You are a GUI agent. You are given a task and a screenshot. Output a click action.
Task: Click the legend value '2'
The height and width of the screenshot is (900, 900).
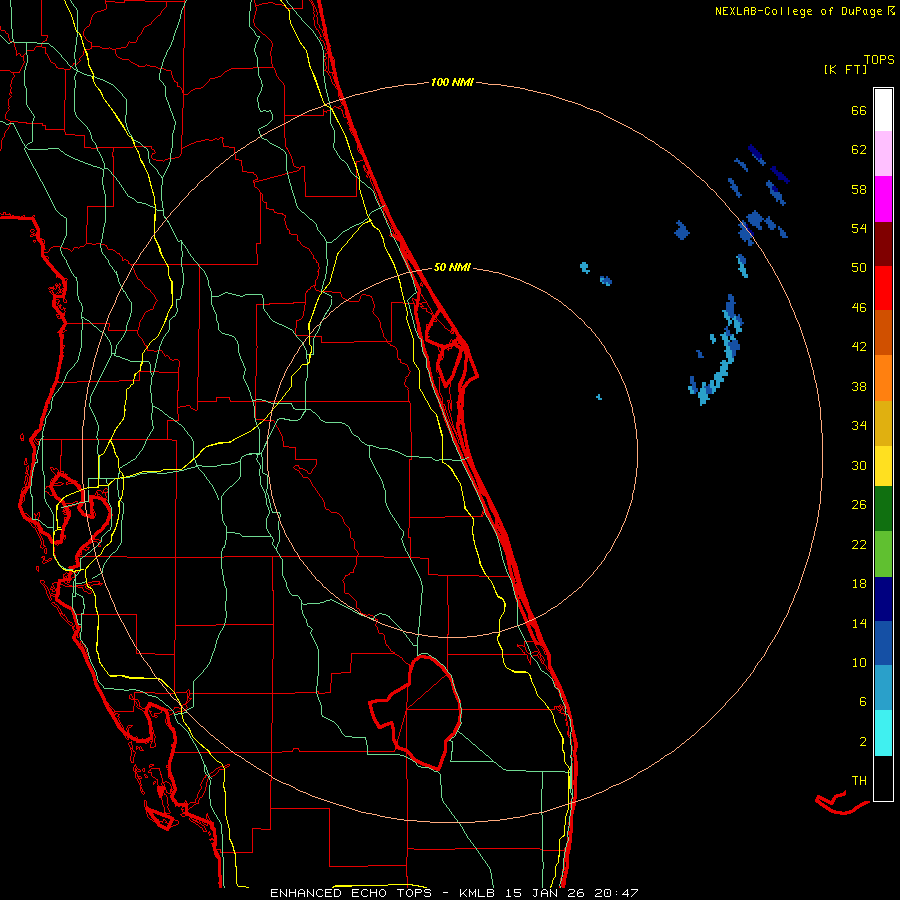coord(863,742)
